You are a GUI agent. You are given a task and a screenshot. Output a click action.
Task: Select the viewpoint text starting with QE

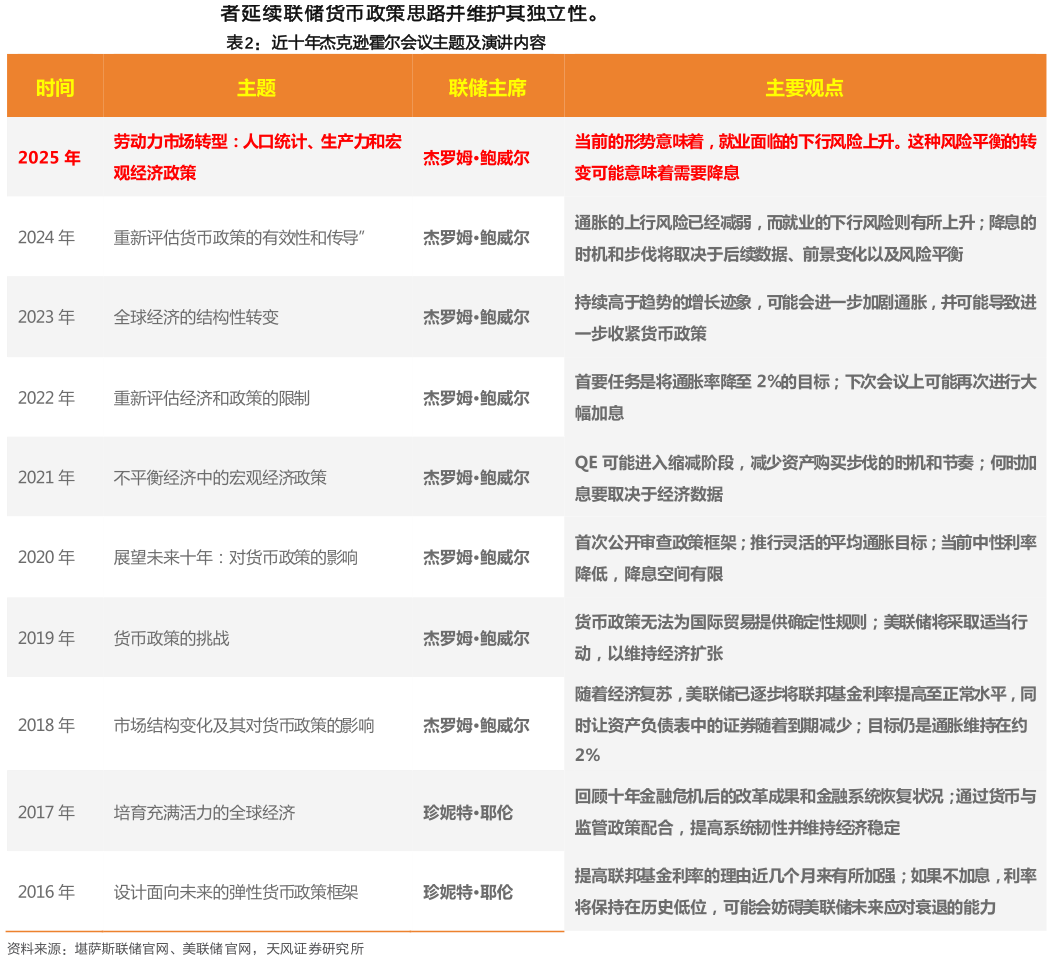click(x=805, y=478)
